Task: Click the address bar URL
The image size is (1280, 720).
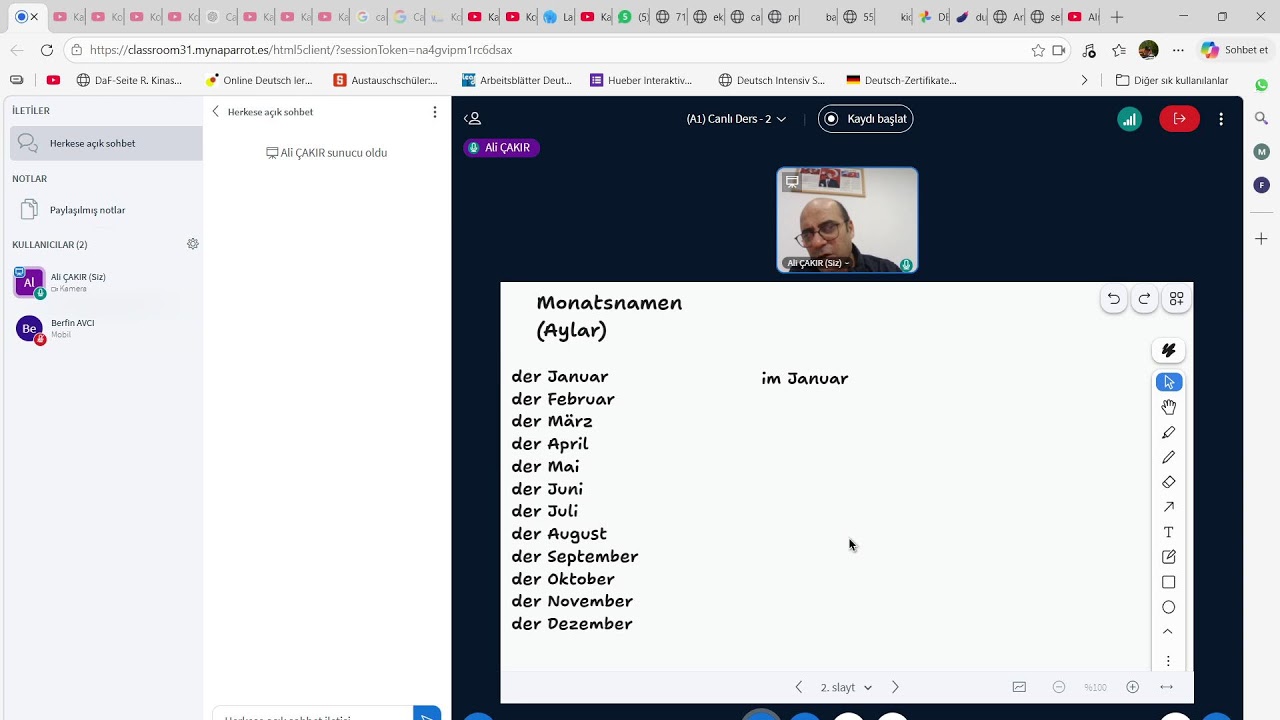Action: point(301,50)
